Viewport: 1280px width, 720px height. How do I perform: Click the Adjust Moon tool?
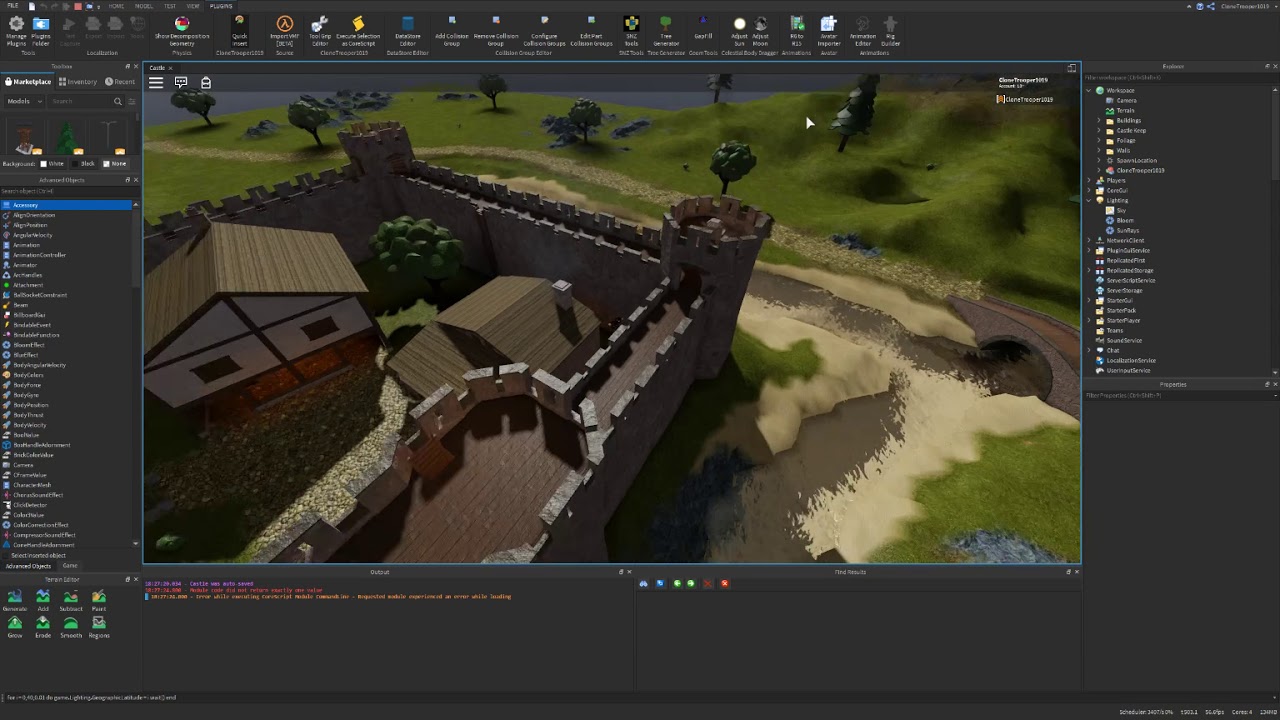761,31
